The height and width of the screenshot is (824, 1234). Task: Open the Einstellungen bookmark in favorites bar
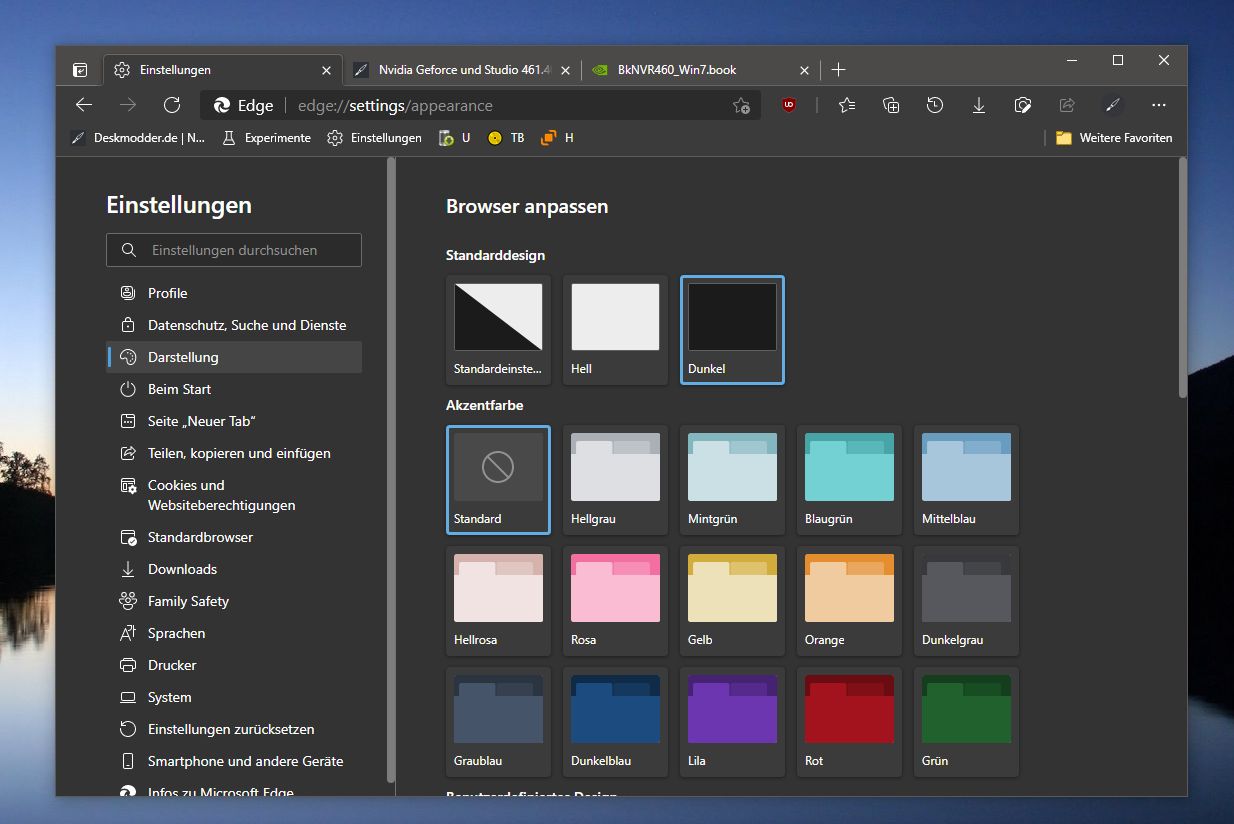tap(375, 138)
